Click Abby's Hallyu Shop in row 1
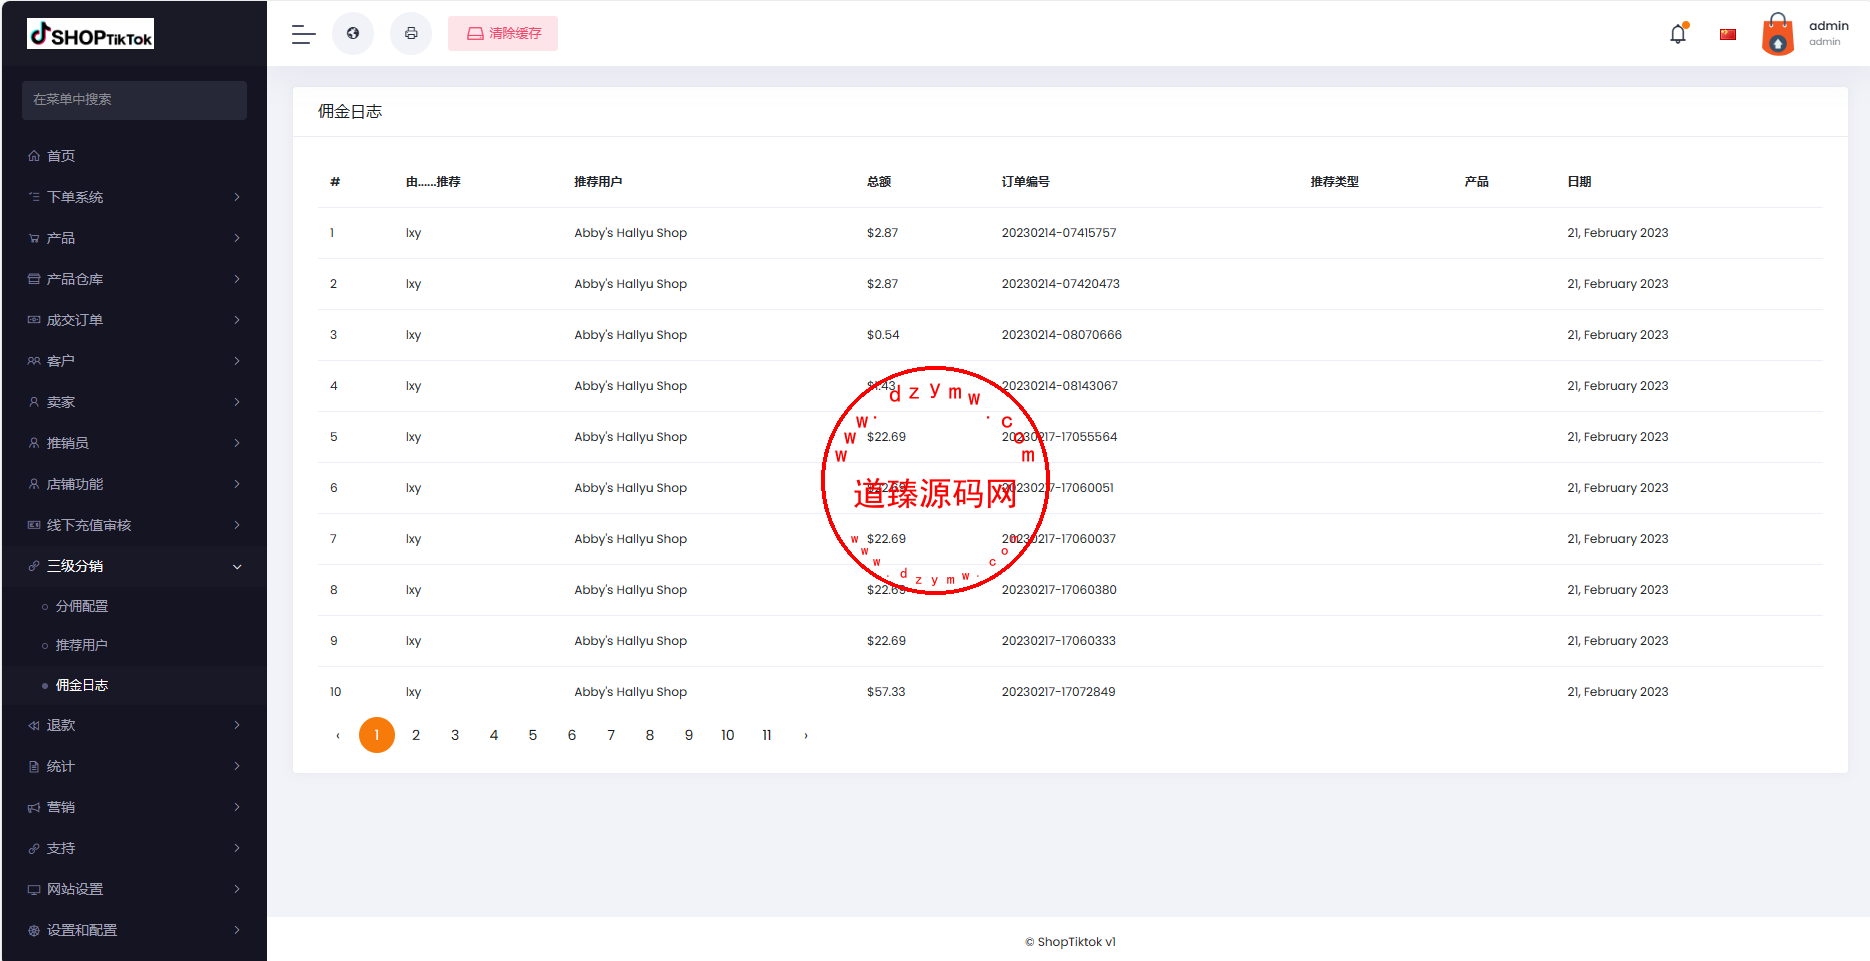Screen dimensions: 1870x961 tap(631, 233)
